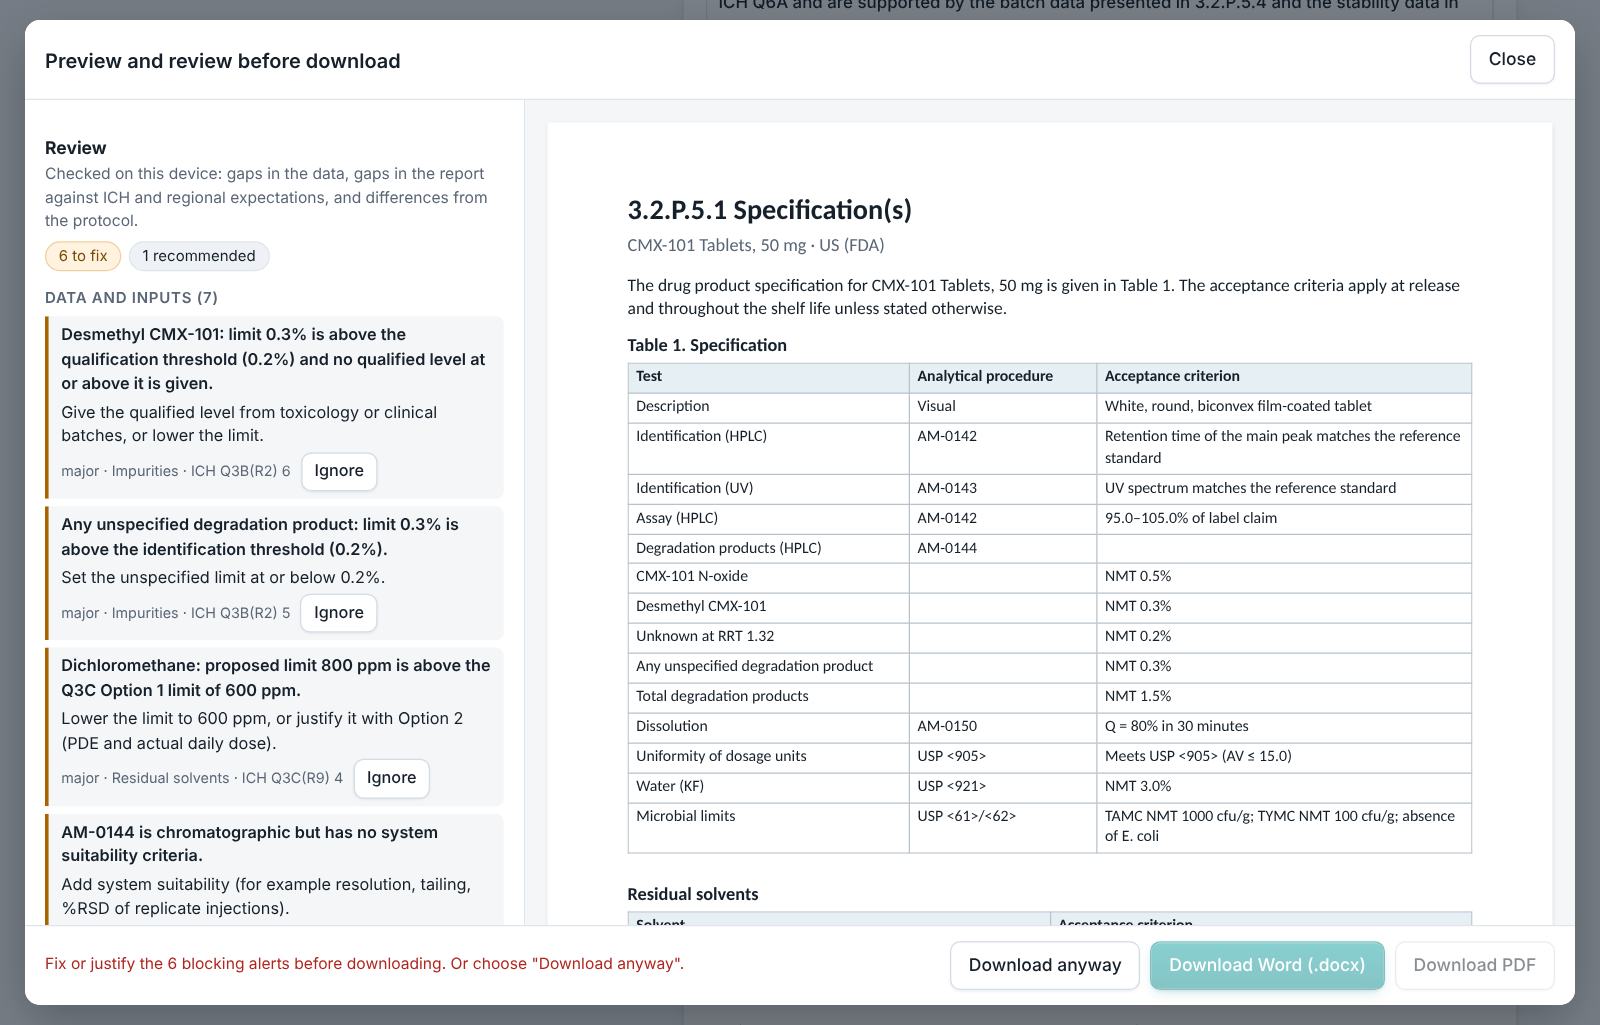
Task: Open the Dichloromethane 800 ppm alert title
Action: coord(276,678)
